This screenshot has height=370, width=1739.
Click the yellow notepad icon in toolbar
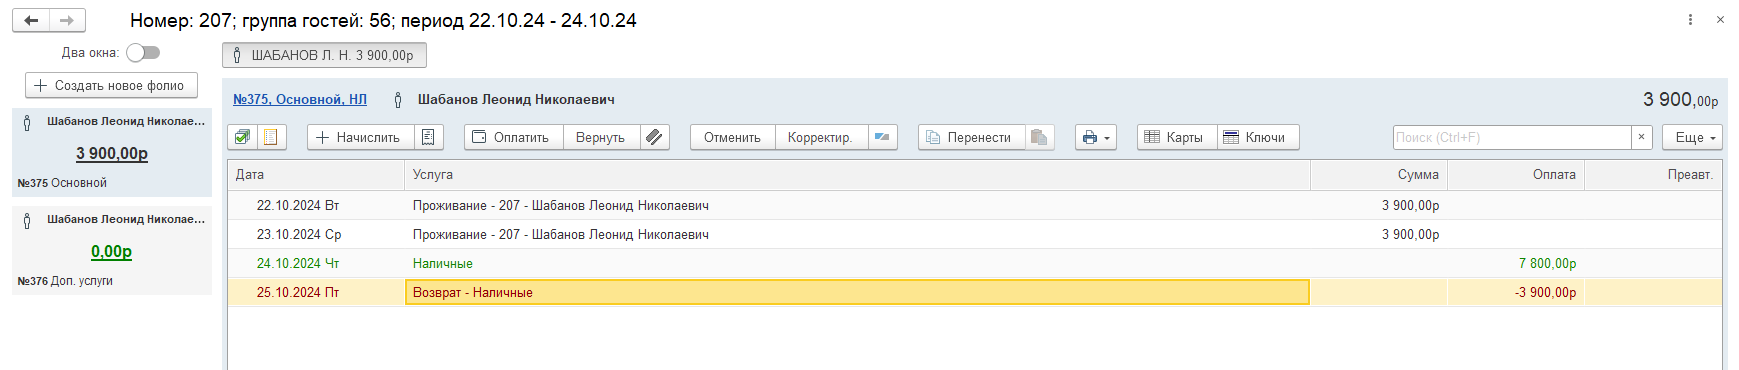[271, 137]
